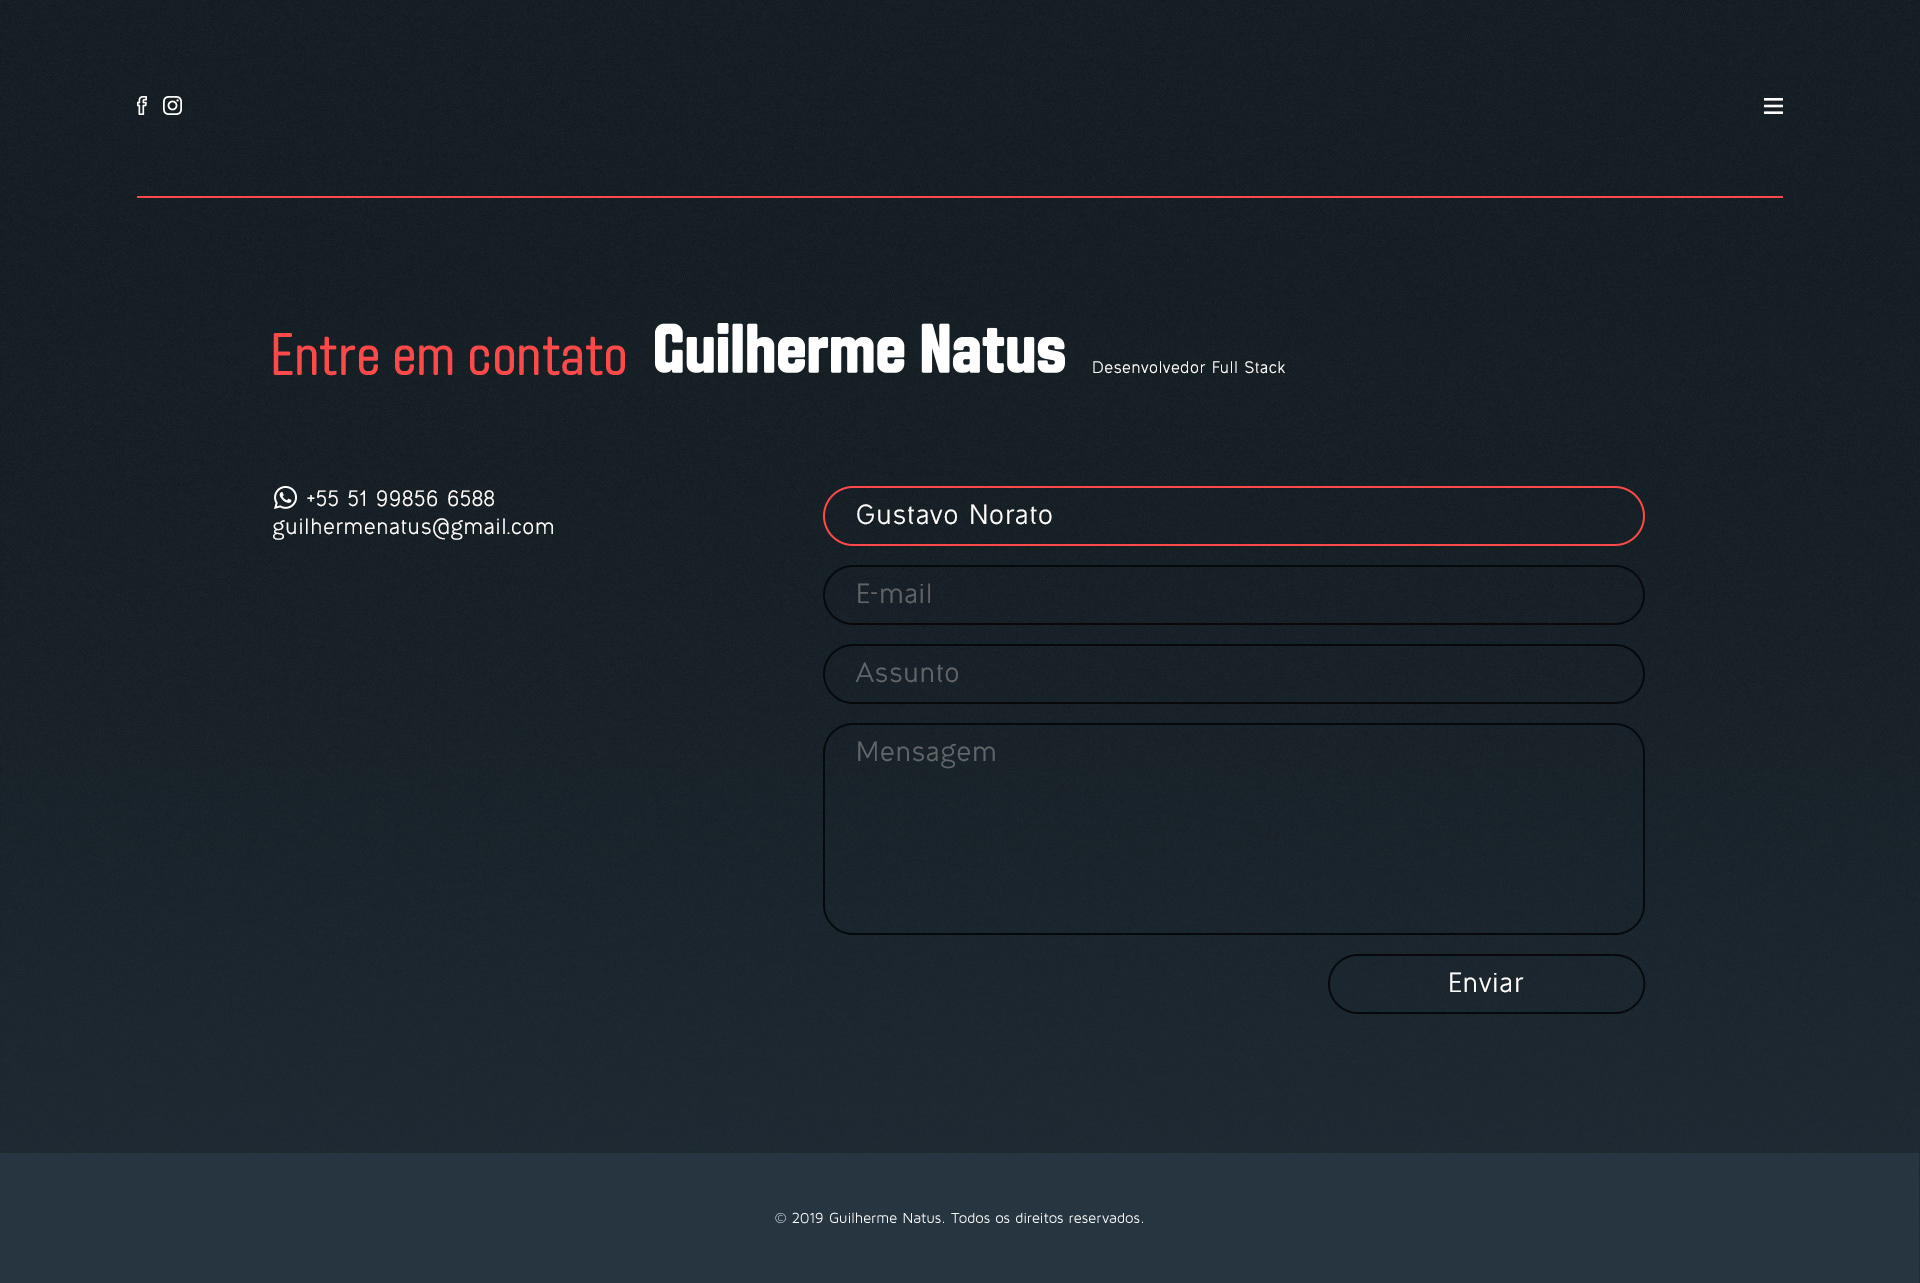Focus the name field containing Gustavo Norato

1233,516
